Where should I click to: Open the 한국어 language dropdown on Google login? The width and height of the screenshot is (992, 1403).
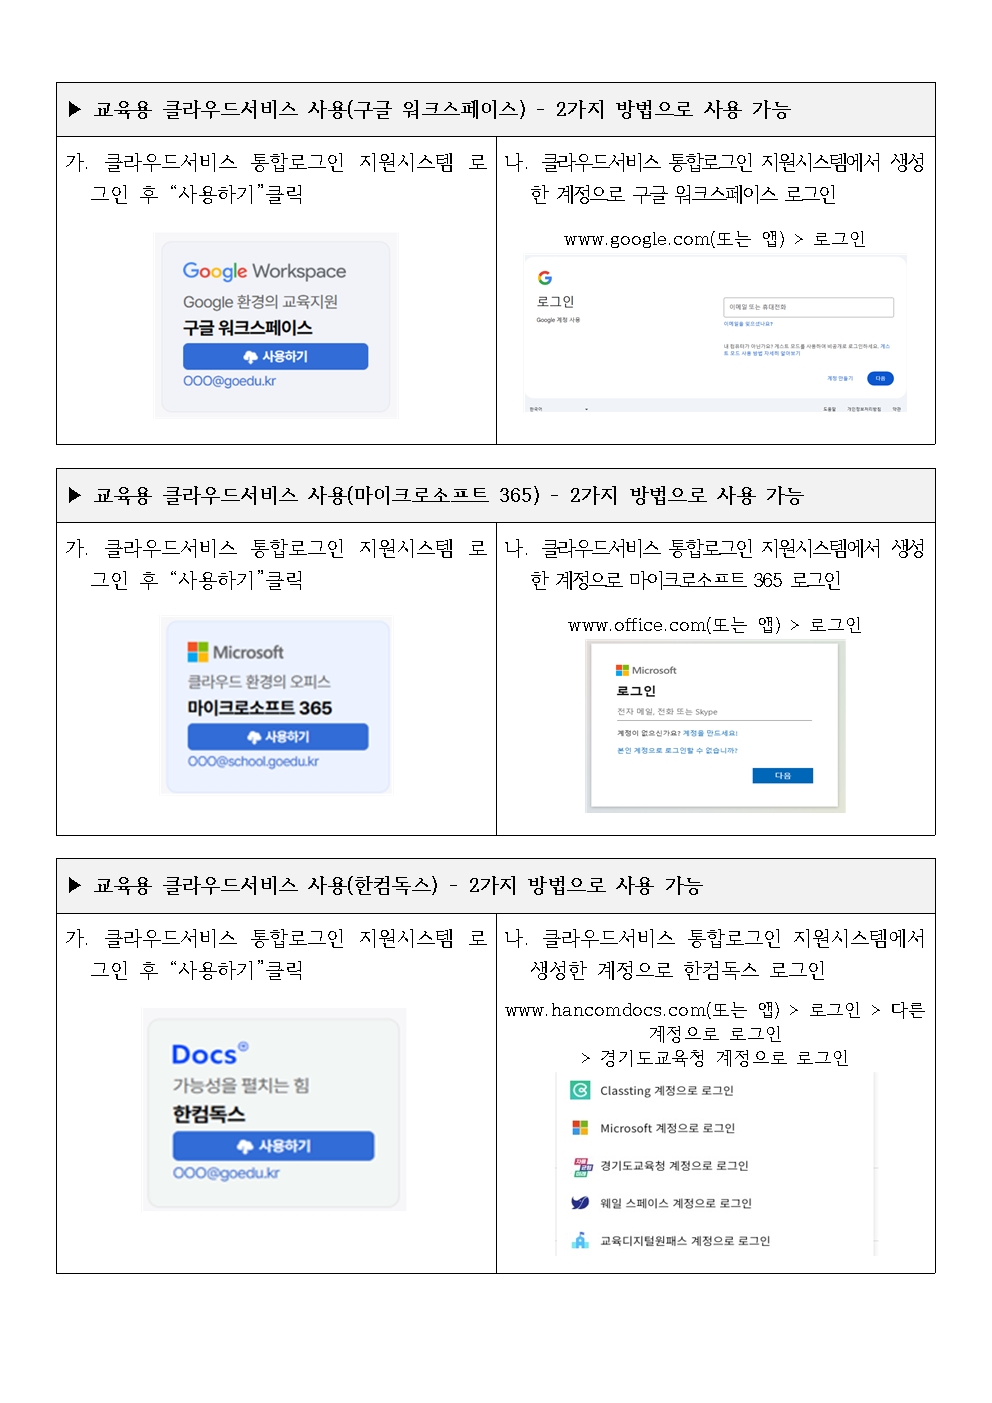(x=558, y=408)
